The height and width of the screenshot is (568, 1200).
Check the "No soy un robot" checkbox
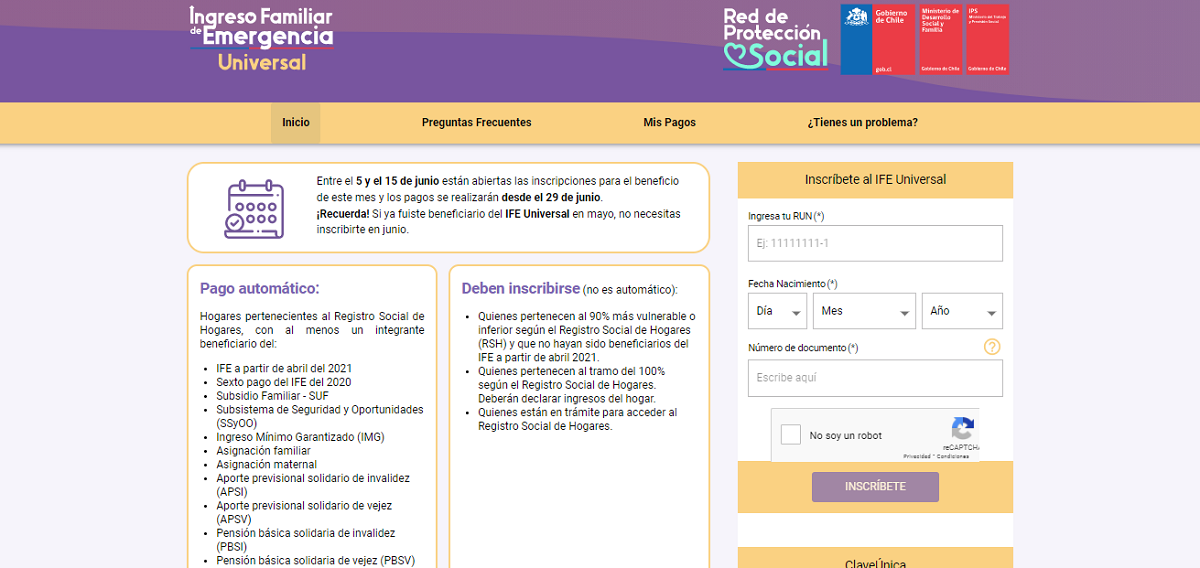[791, 435]
